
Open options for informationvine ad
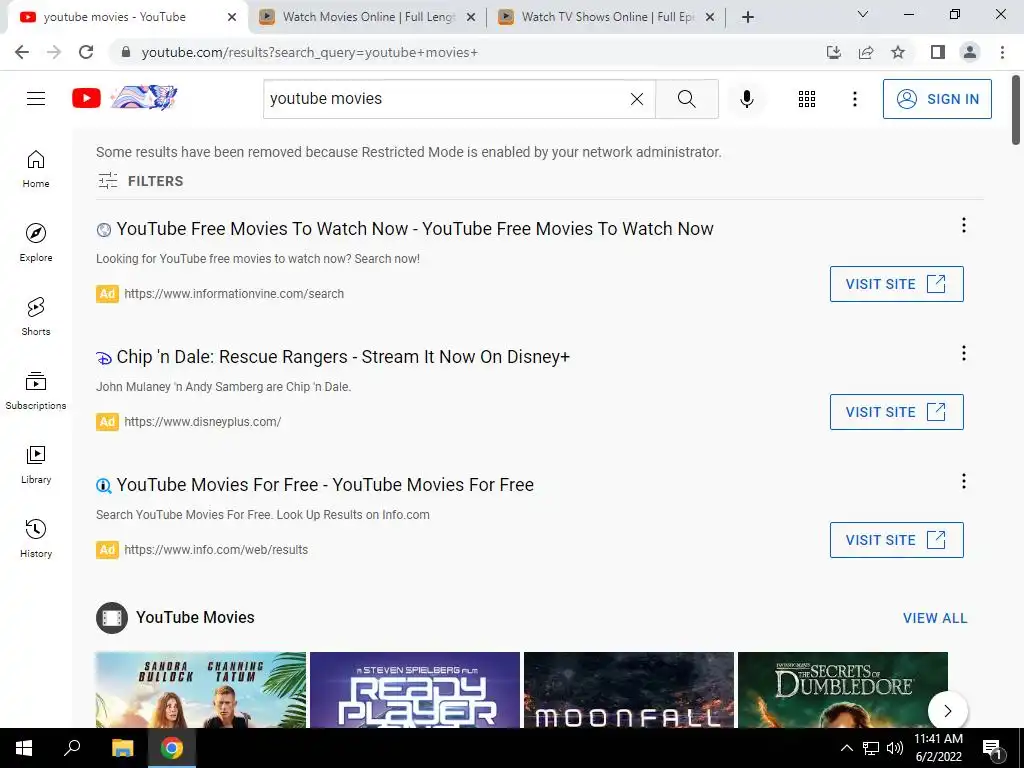coord(963,225)
